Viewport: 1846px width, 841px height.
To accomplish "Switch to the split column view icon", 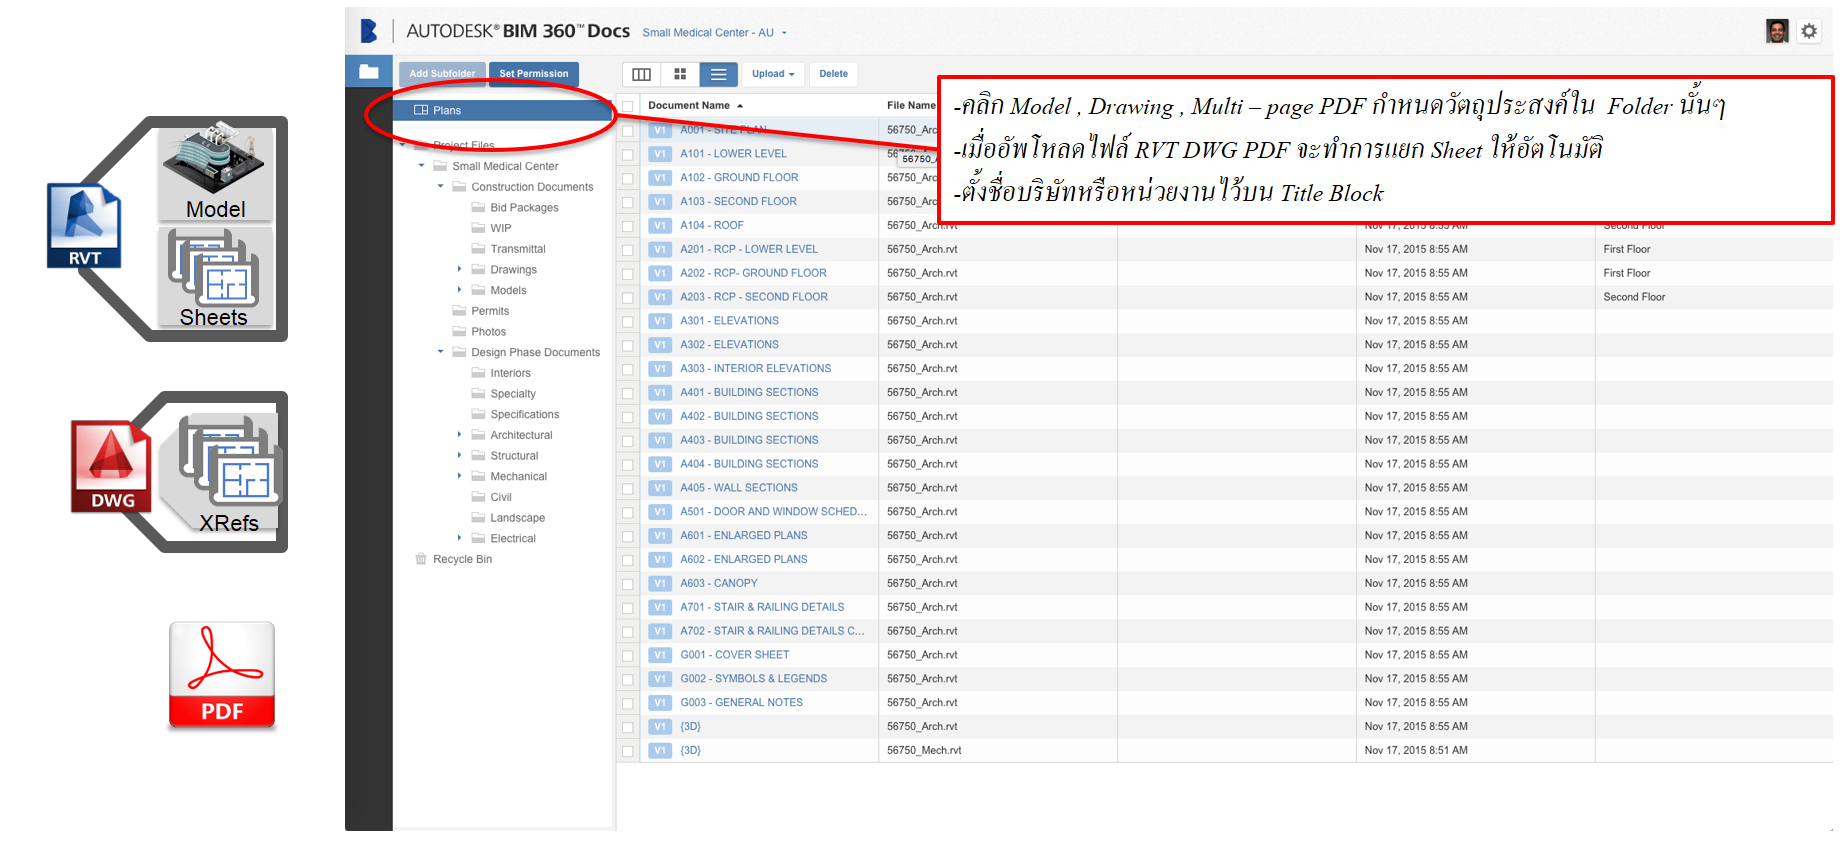I will (642, 74).
